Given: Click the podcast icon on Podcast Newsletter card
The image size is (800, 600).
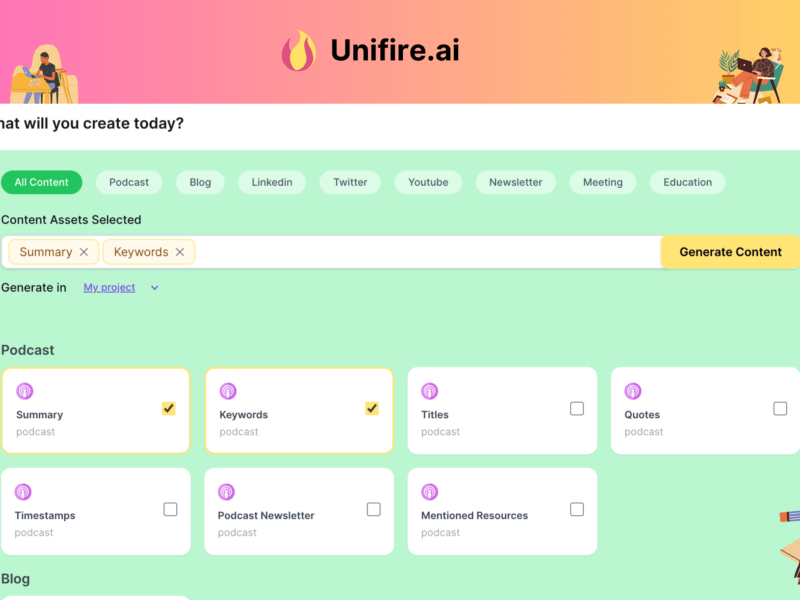Looking at the screenshot, I should (x=227, y=492).
